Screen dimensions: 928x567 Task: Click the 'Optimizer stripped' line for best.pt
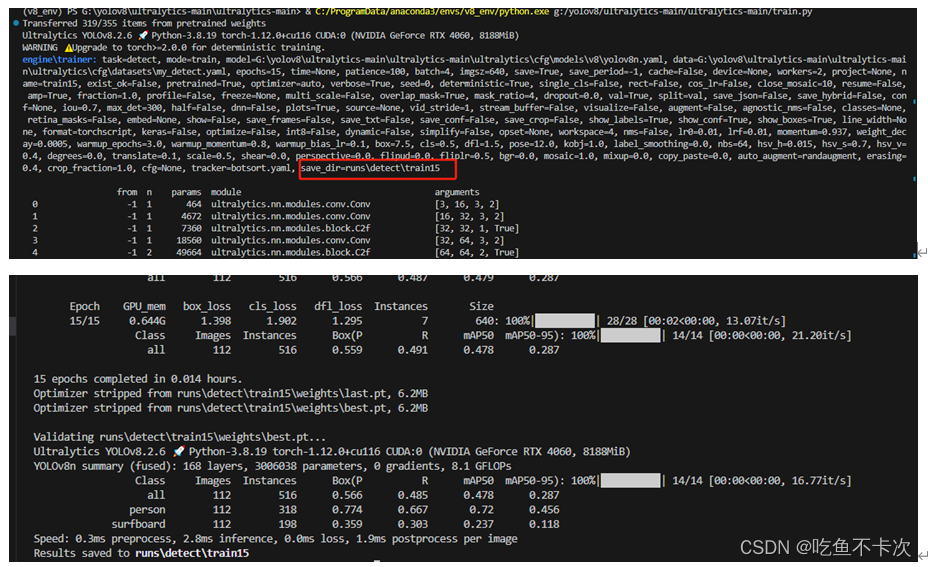point(231,408)
